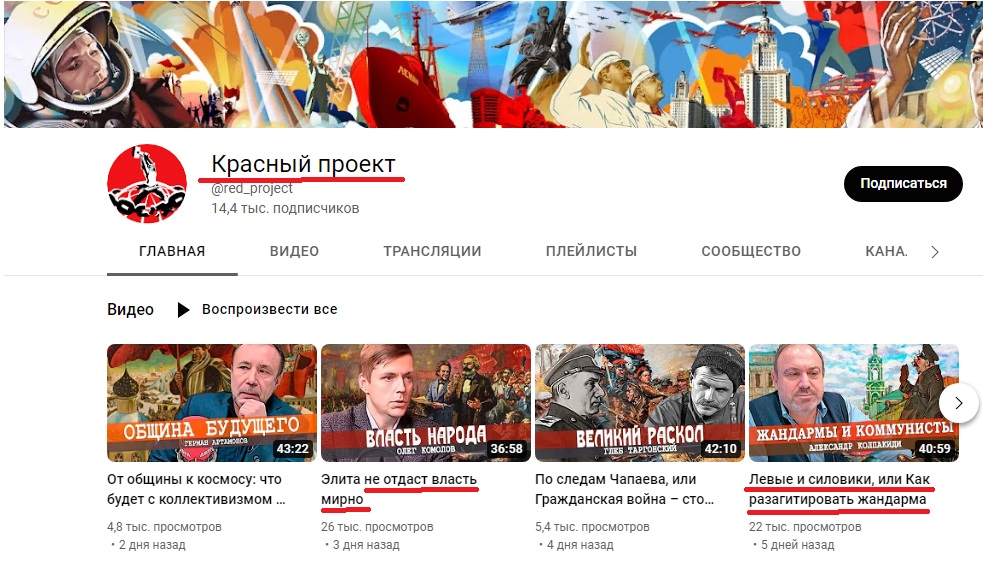Click the play-all triangle icon
This screenshot has height=574, width=983.
[x=183, y=310]
